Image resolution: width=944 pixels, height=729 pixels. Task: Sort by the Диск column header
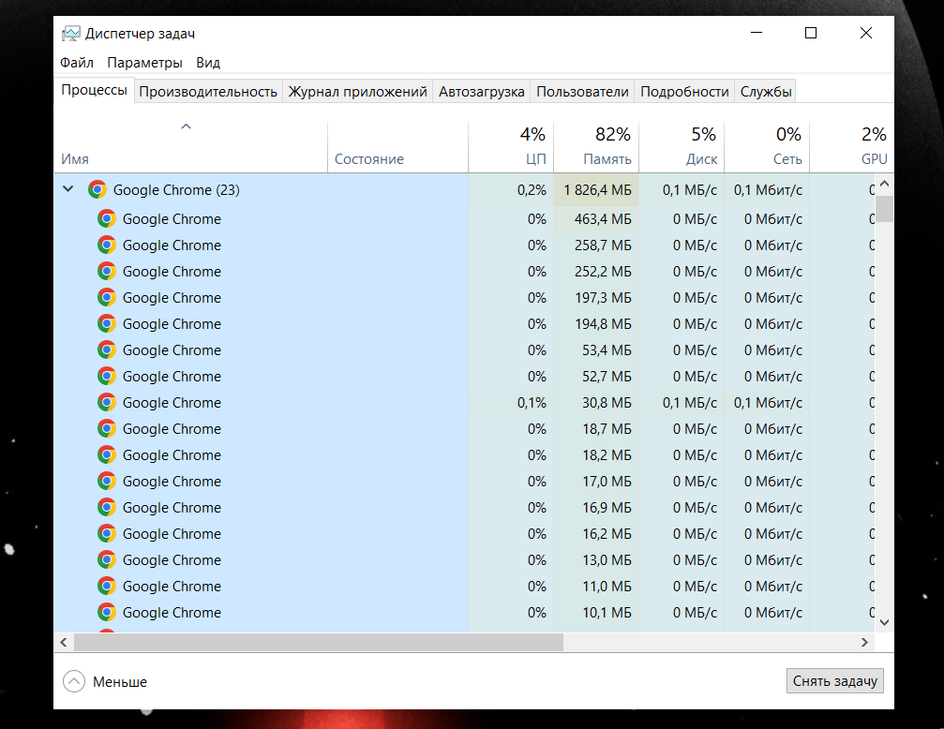point(682,147)
